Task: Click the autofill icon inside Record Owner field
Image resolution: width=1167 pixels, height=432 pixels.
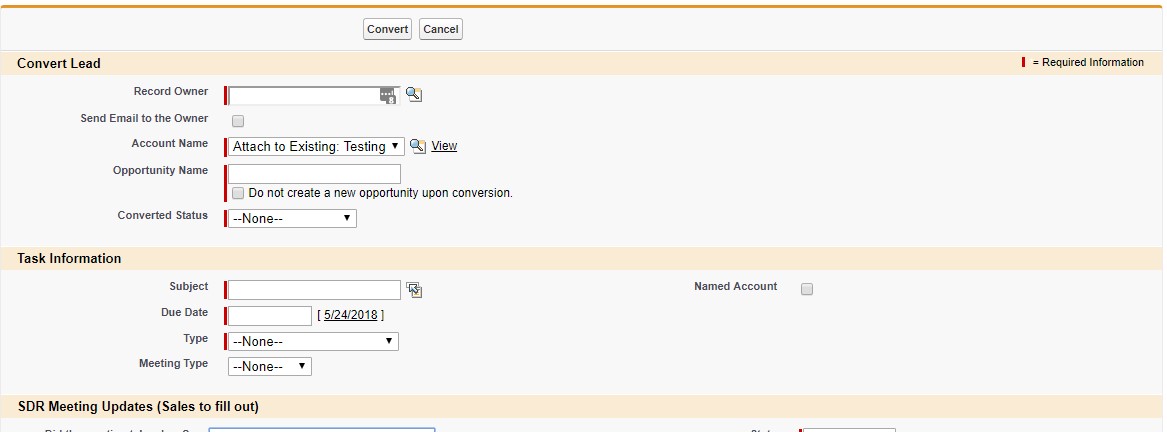Action: 387,95
